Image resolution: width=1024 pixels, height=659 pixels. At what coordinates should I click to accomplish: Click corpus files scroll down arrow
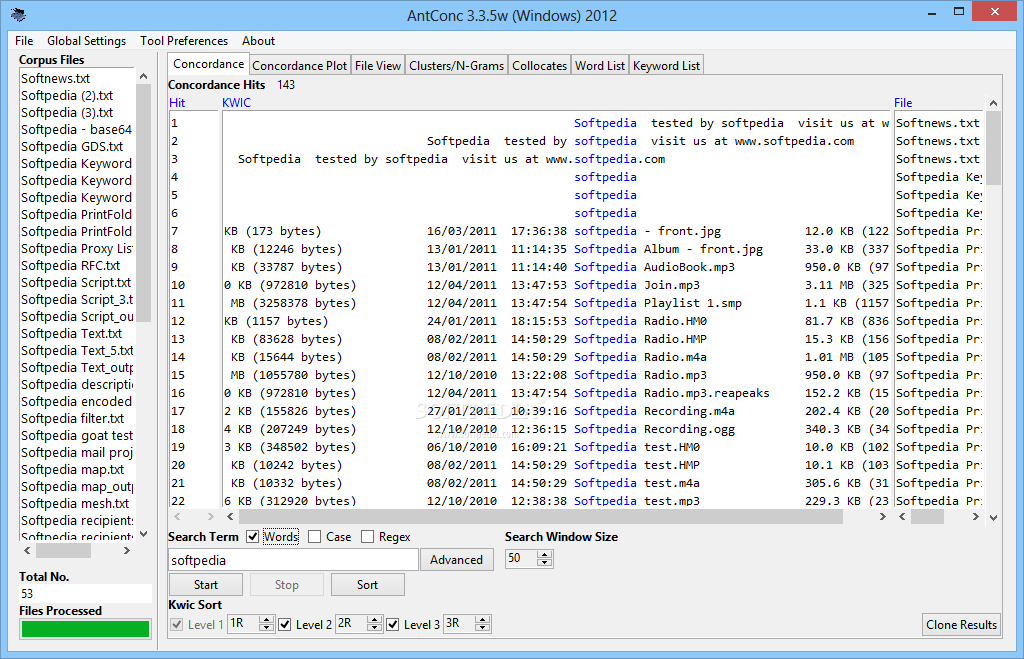point(144,534)
